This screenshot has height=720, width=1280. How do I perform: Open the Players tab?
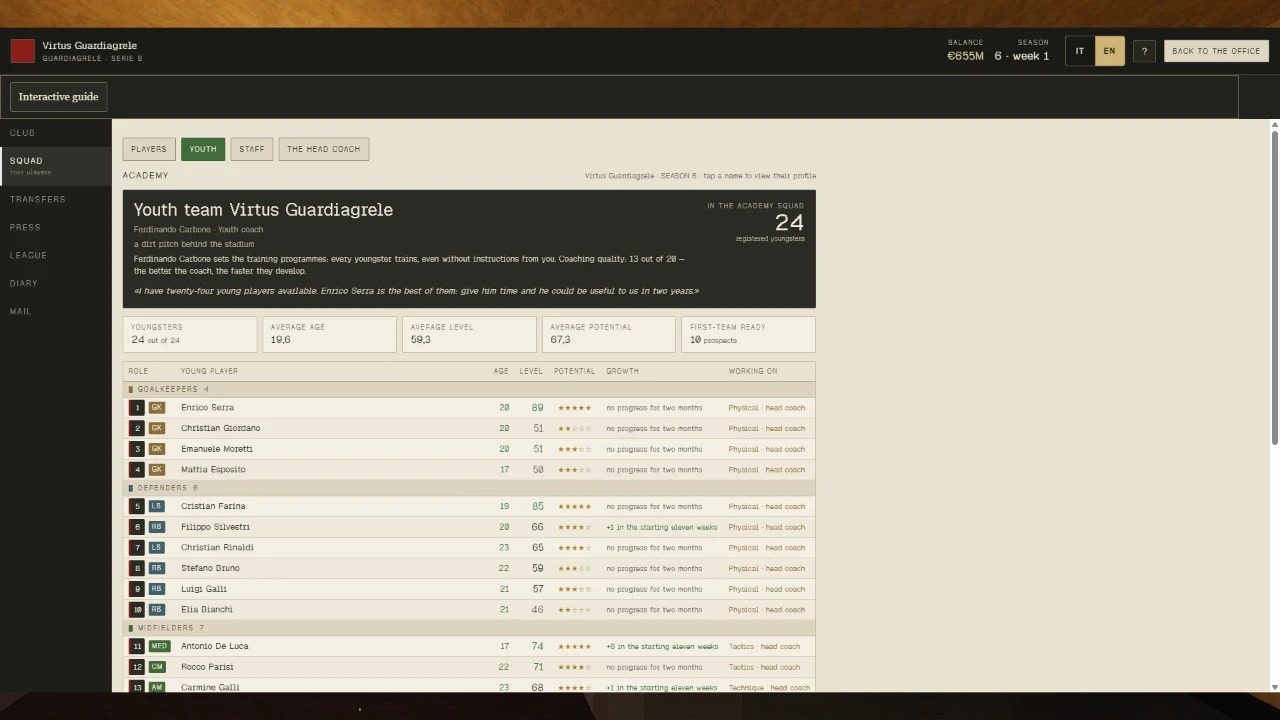149,149
